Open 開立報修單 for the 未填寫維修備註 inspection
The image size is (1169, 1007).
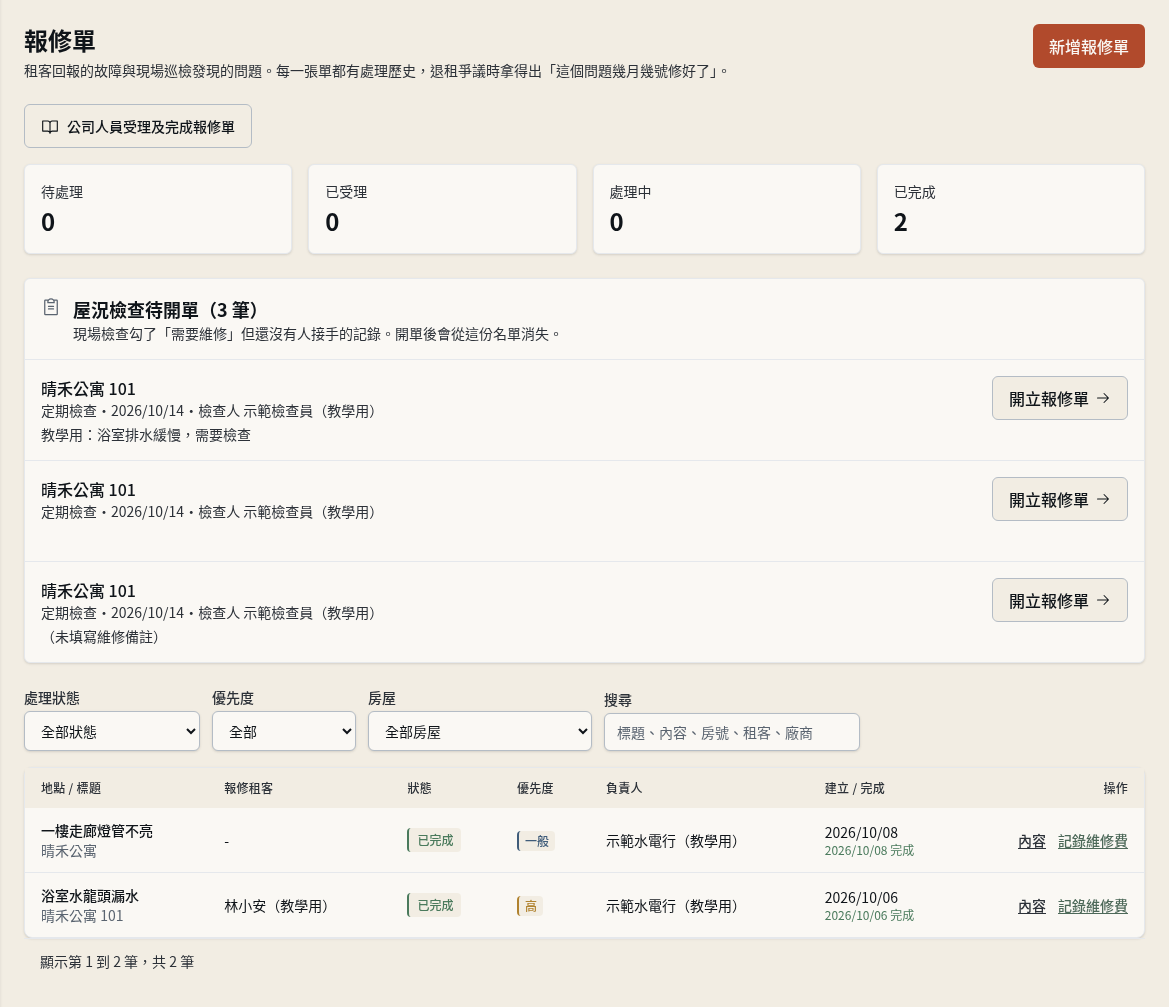1059,600
